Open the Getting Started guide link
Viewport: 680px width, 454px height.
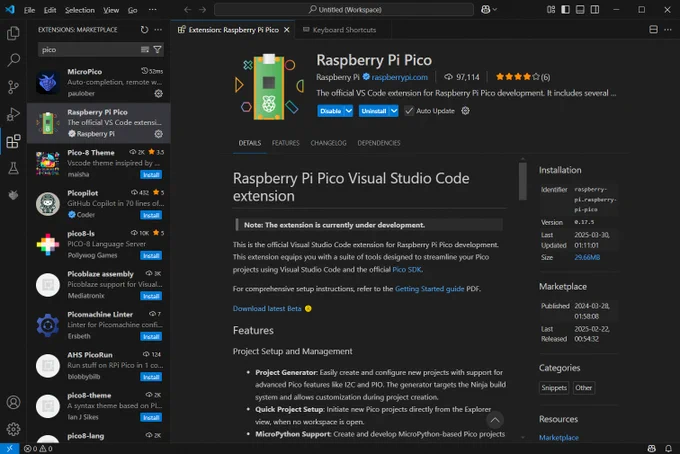[429, 289]
